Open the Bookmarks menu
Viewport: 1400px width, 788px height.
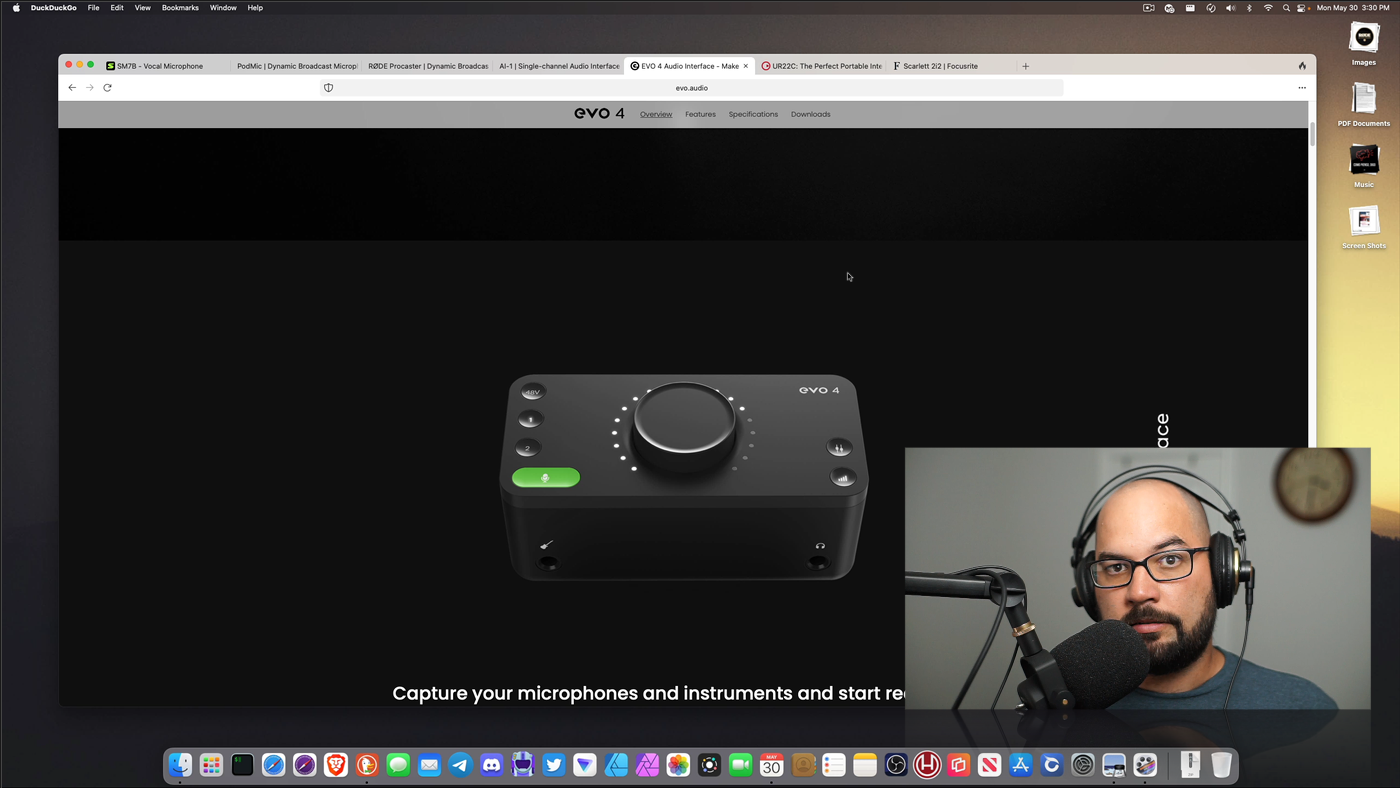pos(180,8)
